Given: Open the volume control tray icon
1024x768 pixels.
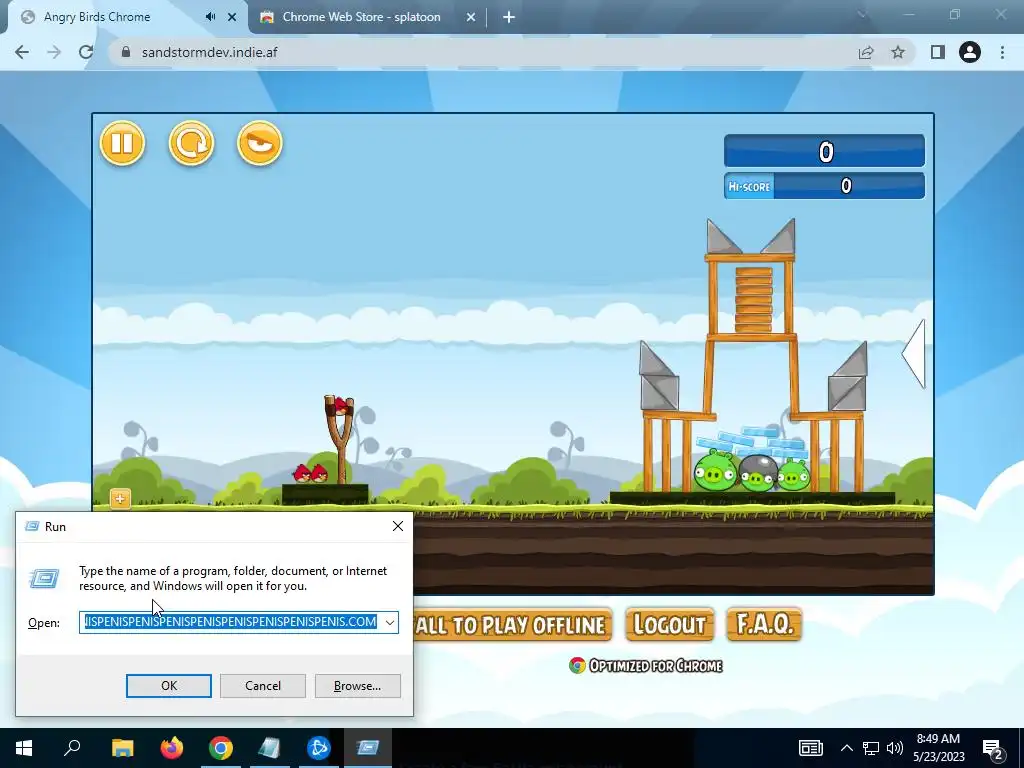Looking at the screenshot, I should tap(895, 748).
